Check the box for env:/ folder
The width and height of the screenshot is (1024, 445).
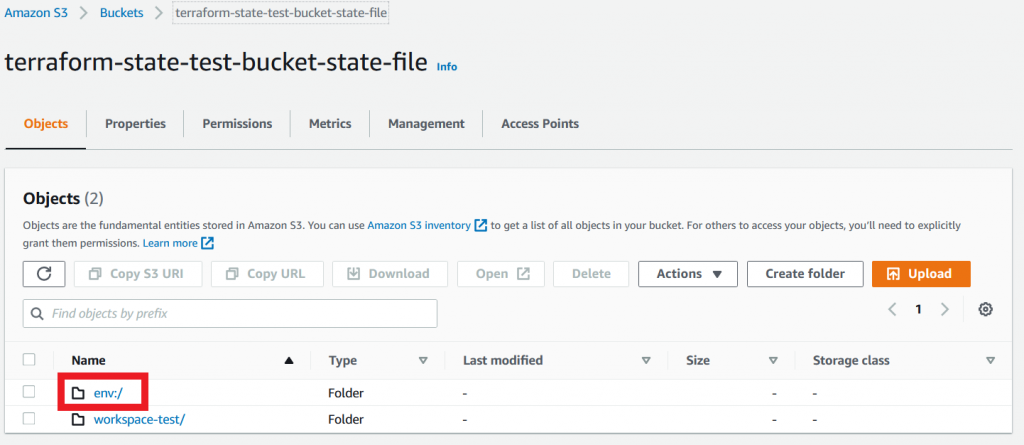point(29,393)
